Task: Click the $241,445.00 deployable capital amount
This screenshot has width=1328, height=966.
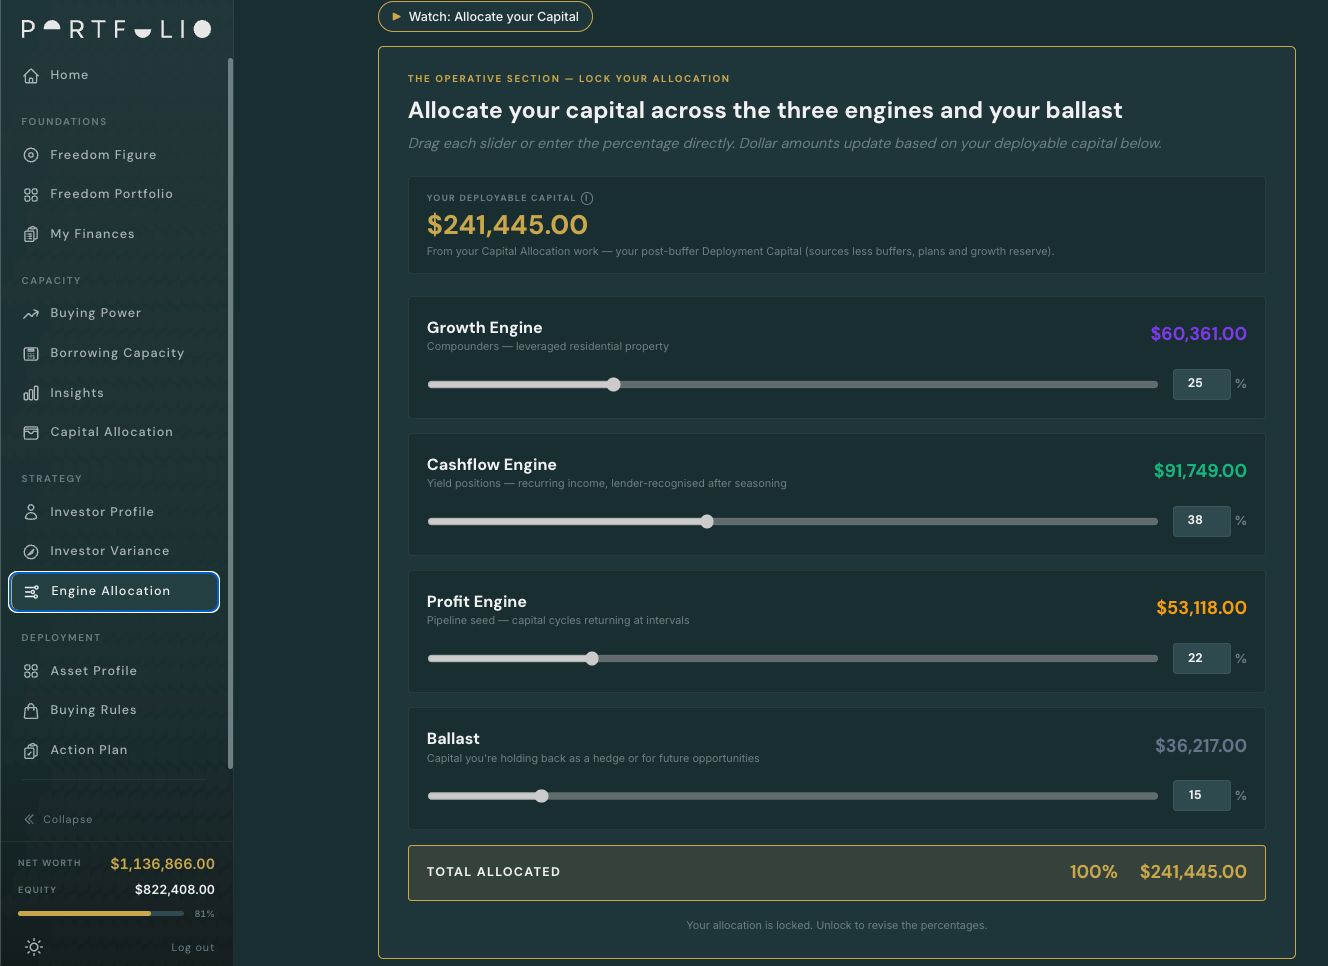Action: (x=507, y=225)
